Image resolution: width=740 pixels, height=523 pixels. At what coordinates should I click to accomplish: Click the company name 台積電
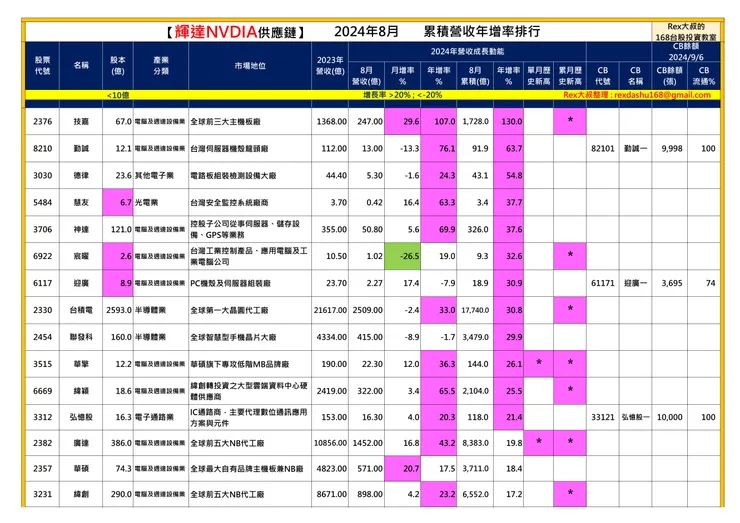(x=81, y=310)
